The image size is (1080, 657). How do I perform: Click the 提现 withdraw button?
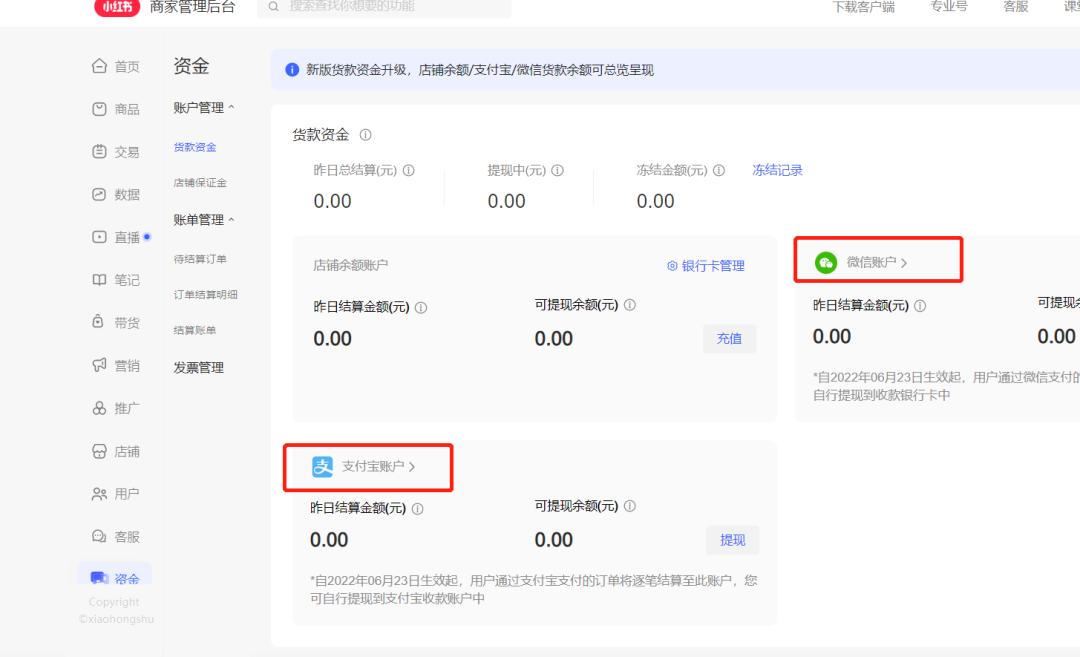click(732, 540)
